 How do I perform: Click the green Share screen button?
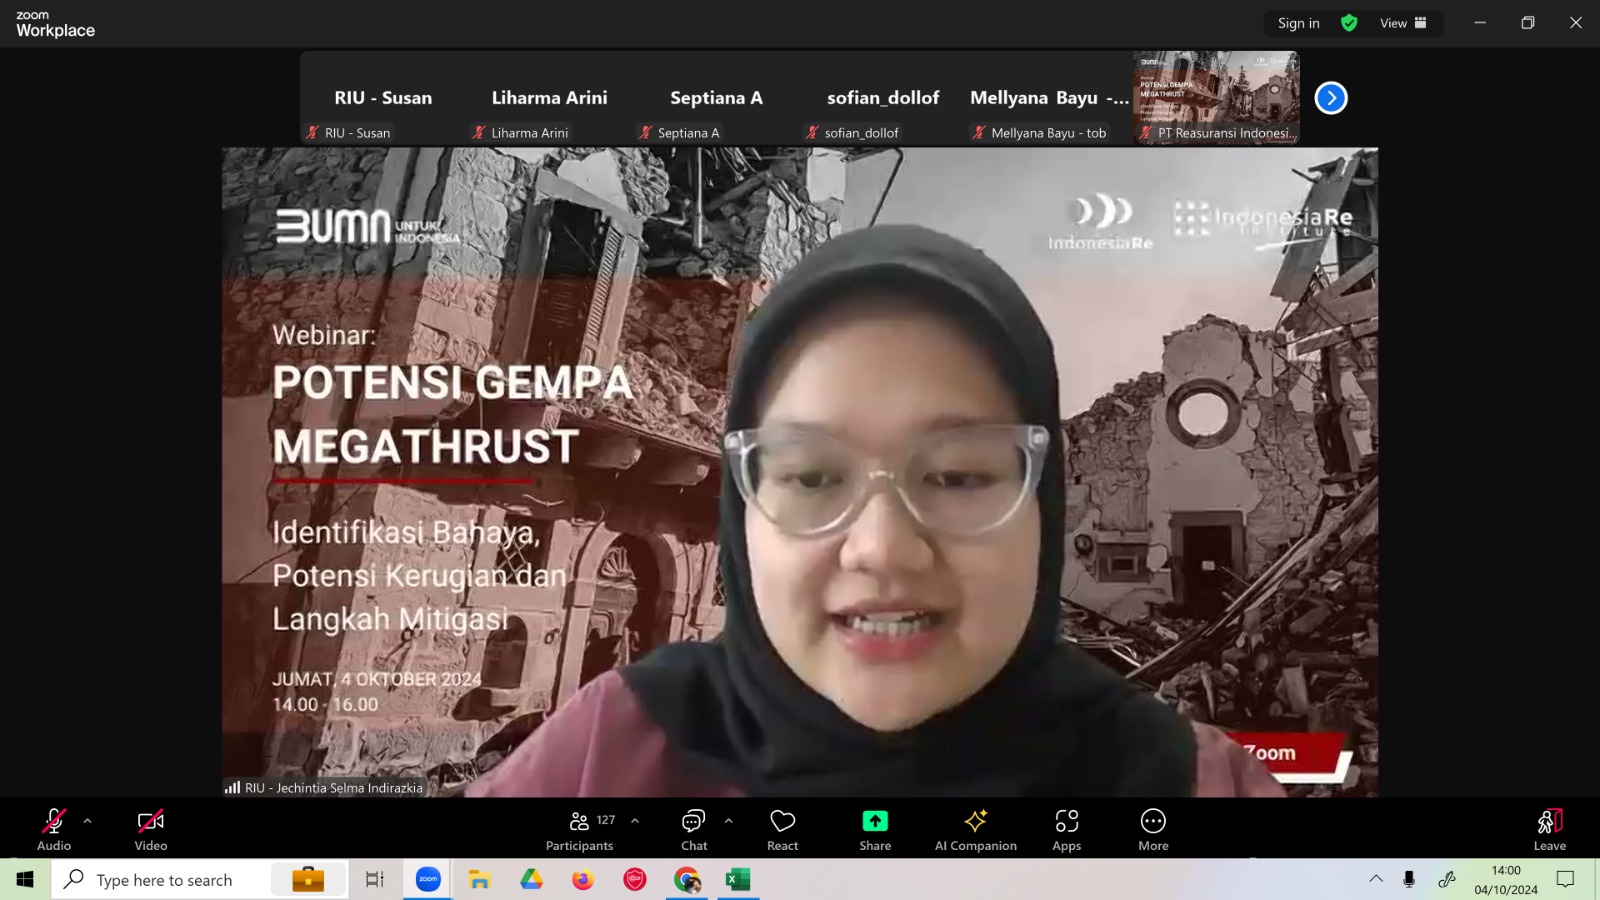pyautogui.click(x=875, y=830)
